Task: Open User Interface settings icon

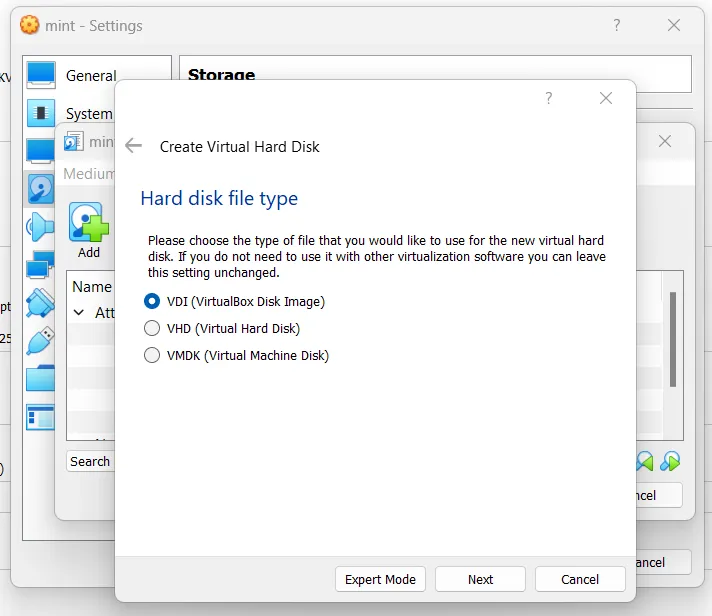Action: coord(40,417)
